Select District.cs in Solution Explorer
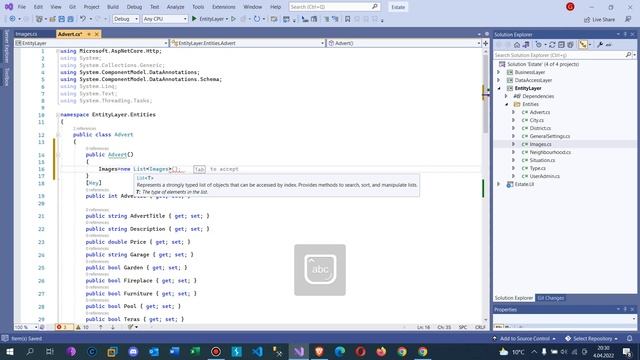This screenshot has height=360, width=640. click(540, 128)
